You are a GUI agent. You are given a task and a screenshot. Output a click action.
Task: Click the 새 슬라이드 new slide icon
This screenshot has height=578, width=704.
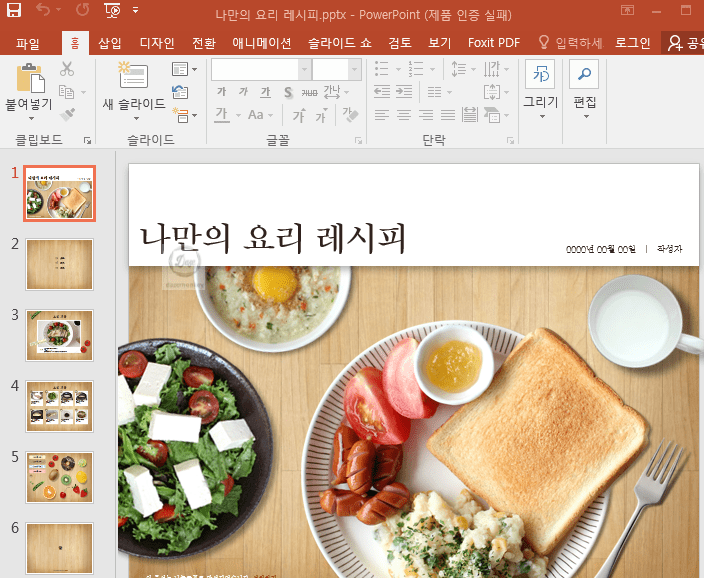pos(133,75)
